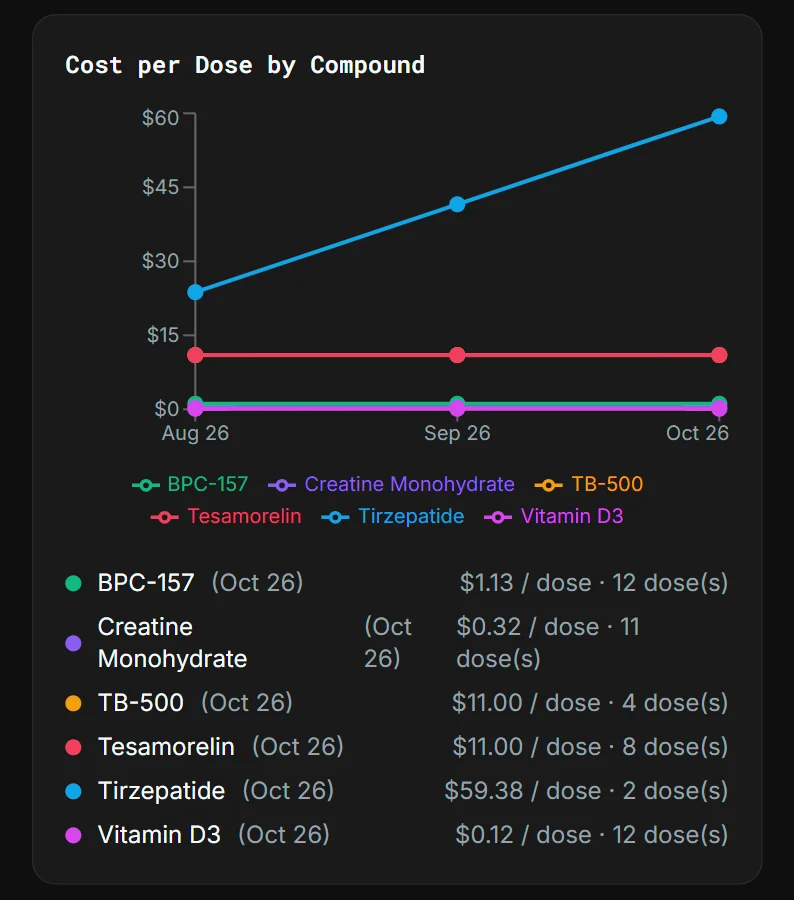Click the $60 y-axis label
The width and height of the screenshot is (794, 900).
coord(161,118)
